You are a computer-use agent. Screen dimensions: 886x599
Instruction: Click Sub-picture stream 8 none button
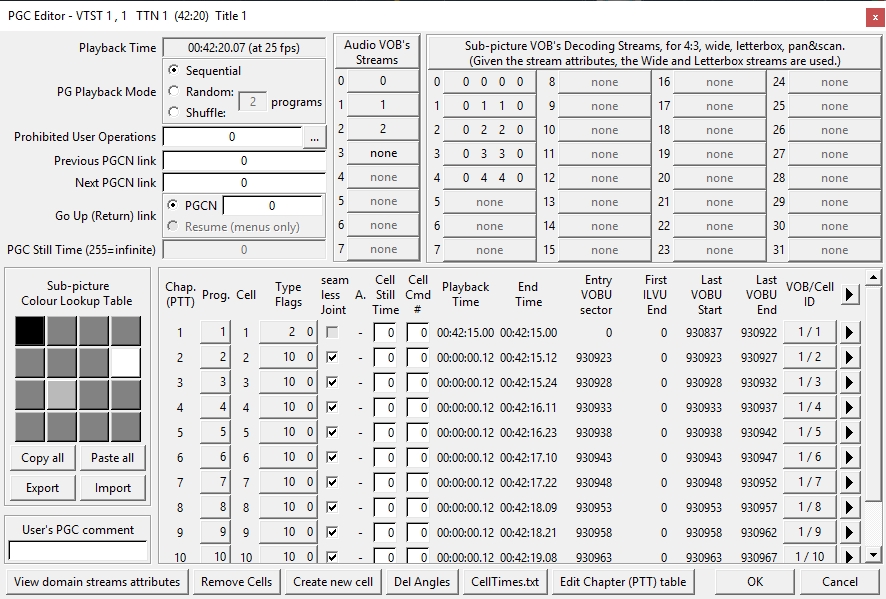tap(604, 82)
